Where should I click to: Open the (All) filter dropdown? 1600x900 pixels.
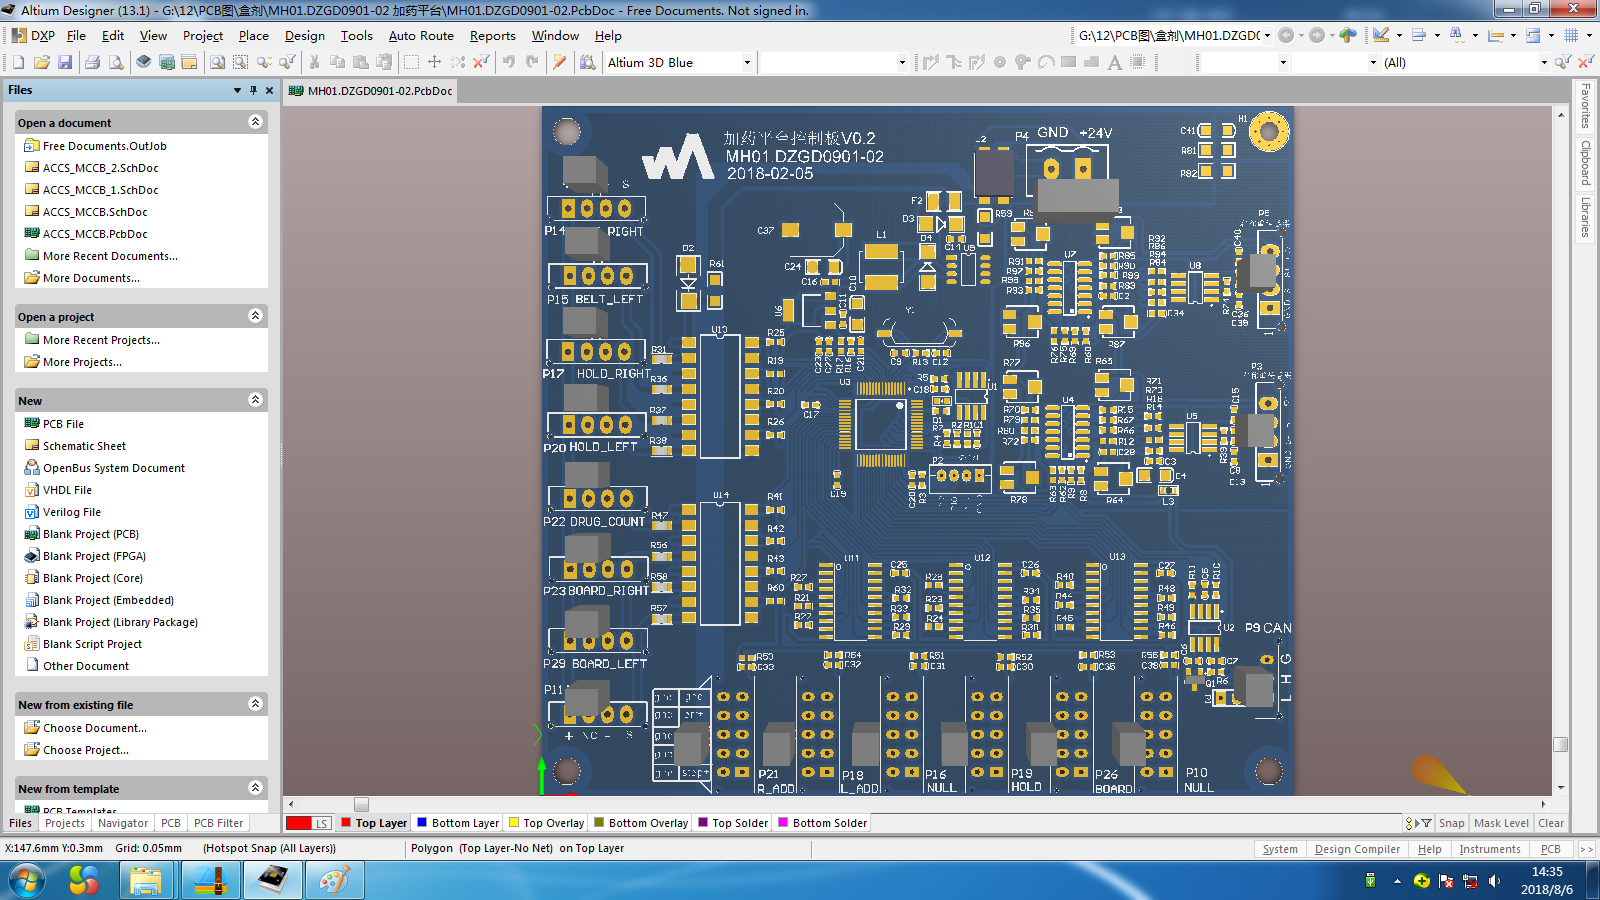point(1544,62)
